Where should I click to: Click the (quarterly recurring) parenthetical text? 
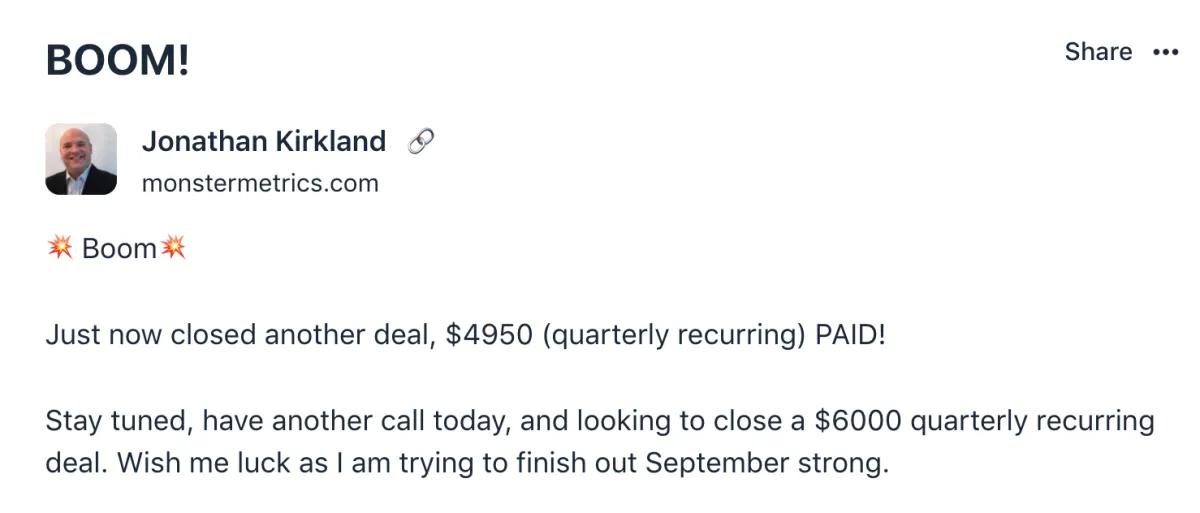pyautogui.click(x=675, y=335)
